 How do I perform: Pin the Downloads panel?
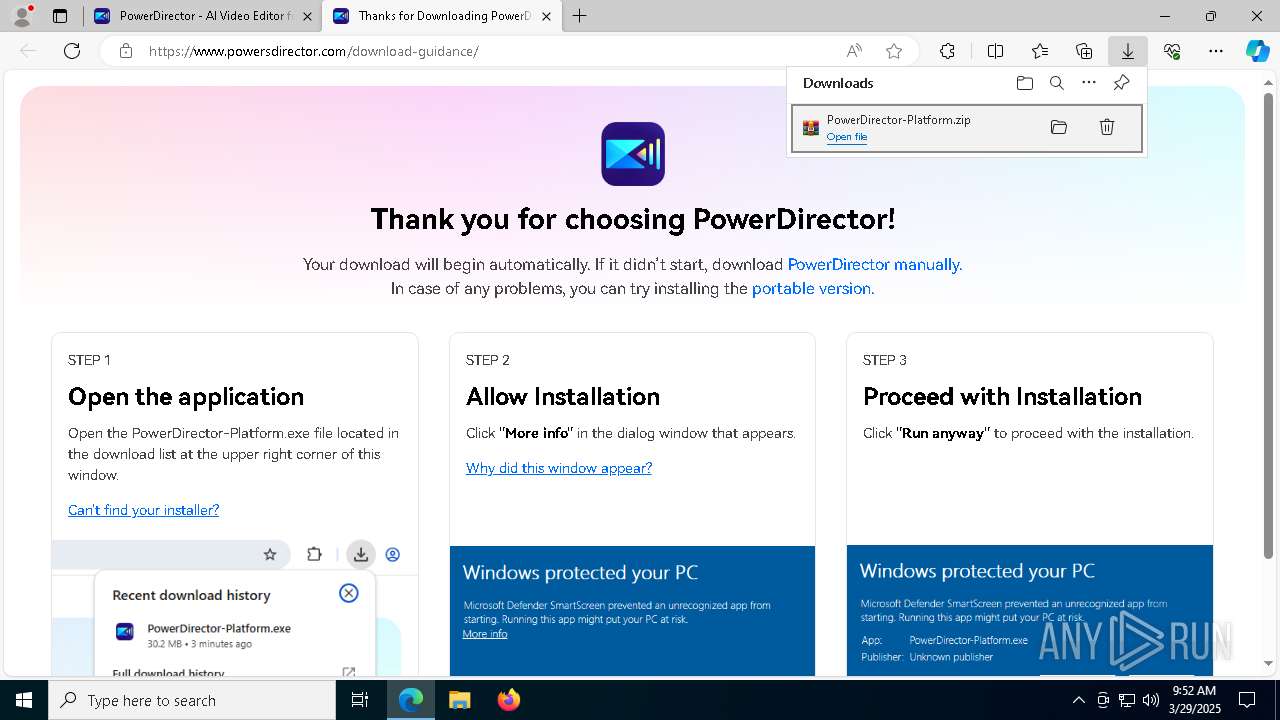(x=1121, y=83)
